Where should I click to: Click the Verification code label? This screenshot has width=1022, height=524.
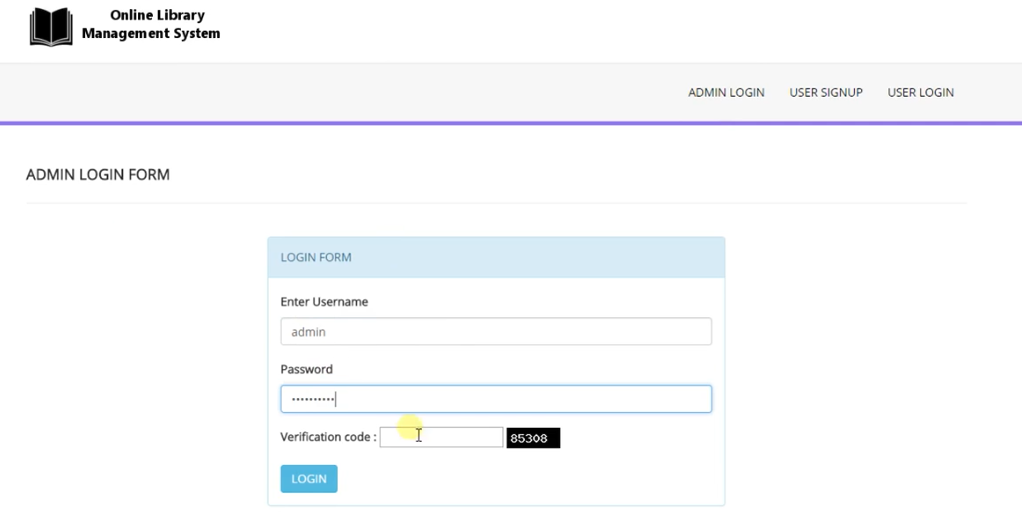coord(328,437)
